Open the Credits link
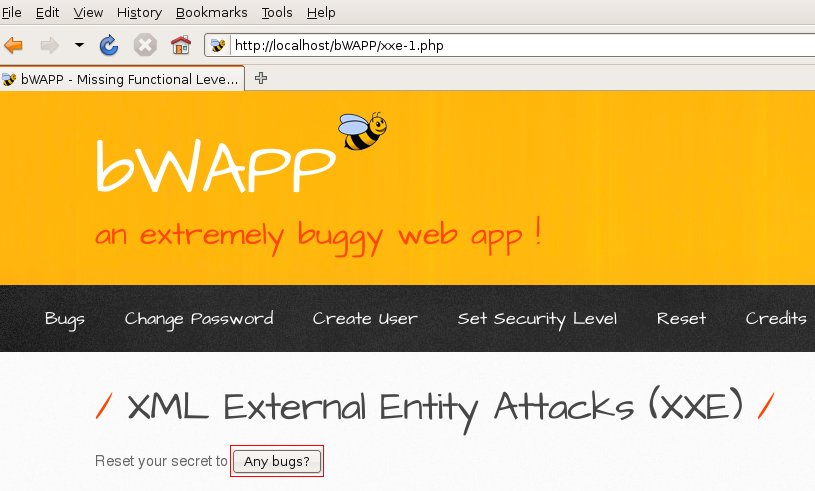815x491 pixels. 776,319
